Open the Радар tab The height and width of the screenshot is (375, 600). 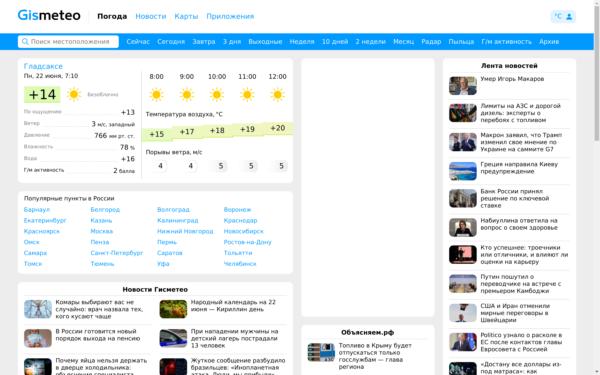(431, 41)
